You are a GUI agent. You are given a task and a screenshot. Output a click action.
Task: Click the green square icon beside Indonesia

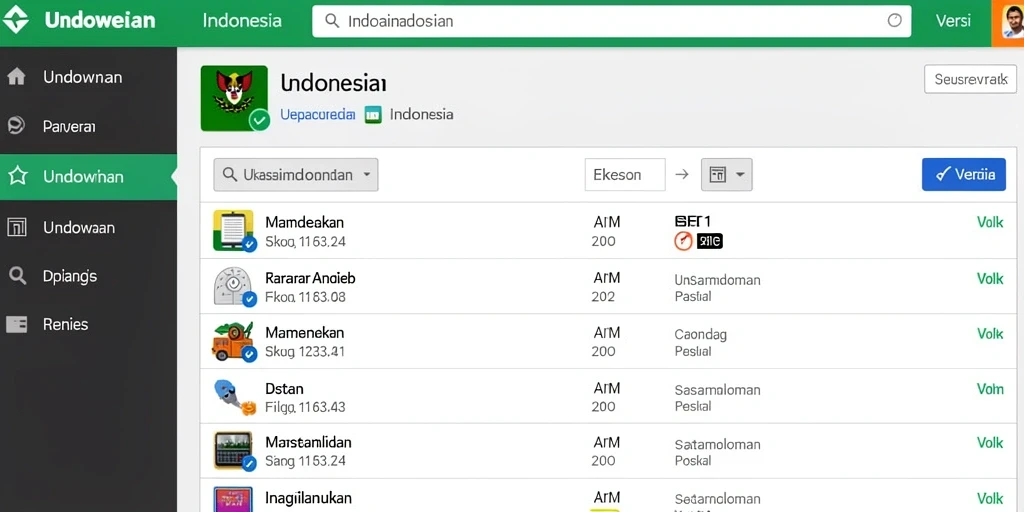(x=373, y=115)
